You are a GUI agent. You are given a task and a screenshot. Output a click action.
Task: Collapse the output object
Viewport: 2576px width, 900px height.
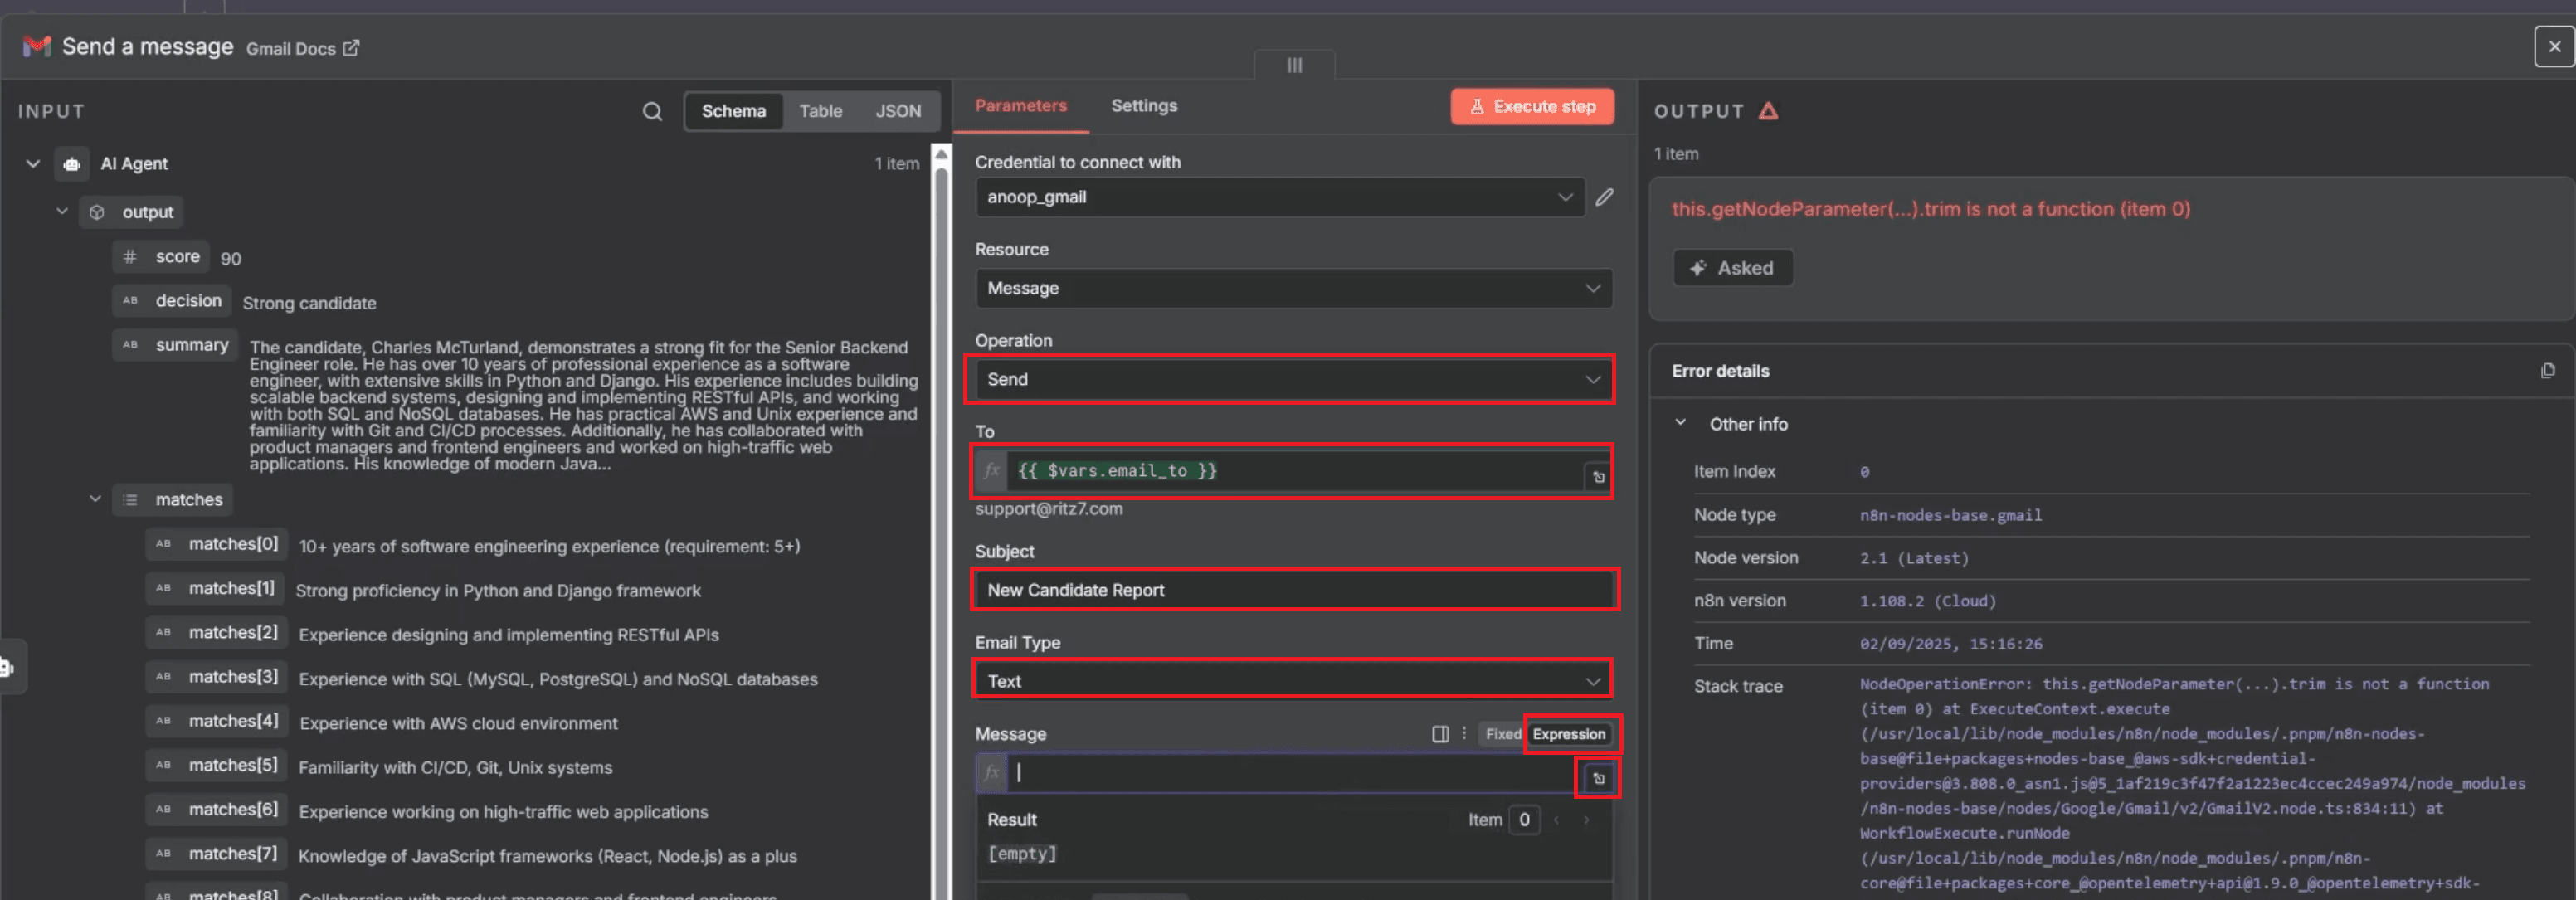pos(62,211)
